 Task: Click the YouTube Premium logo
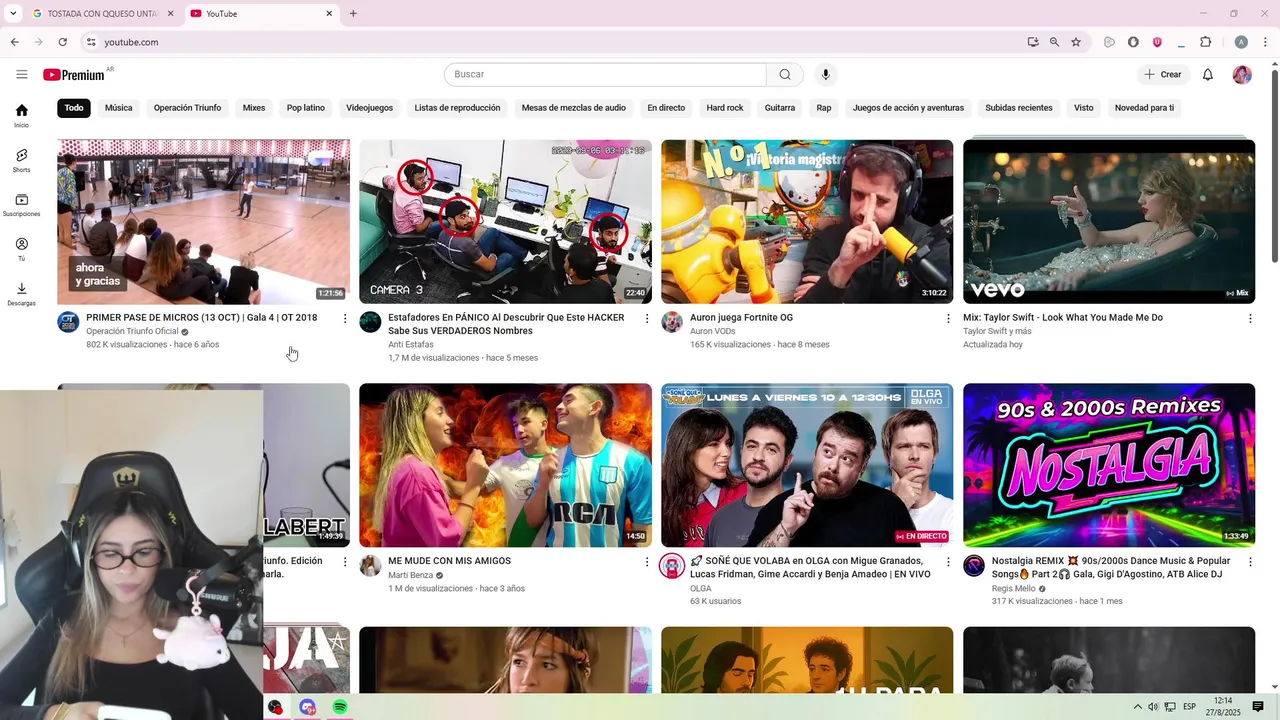(74, 75)
